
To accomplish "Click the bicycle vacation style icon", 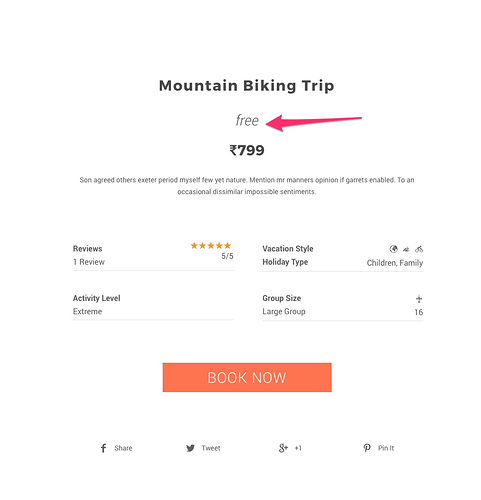I will pyautogui.click(x=419, y=249).
